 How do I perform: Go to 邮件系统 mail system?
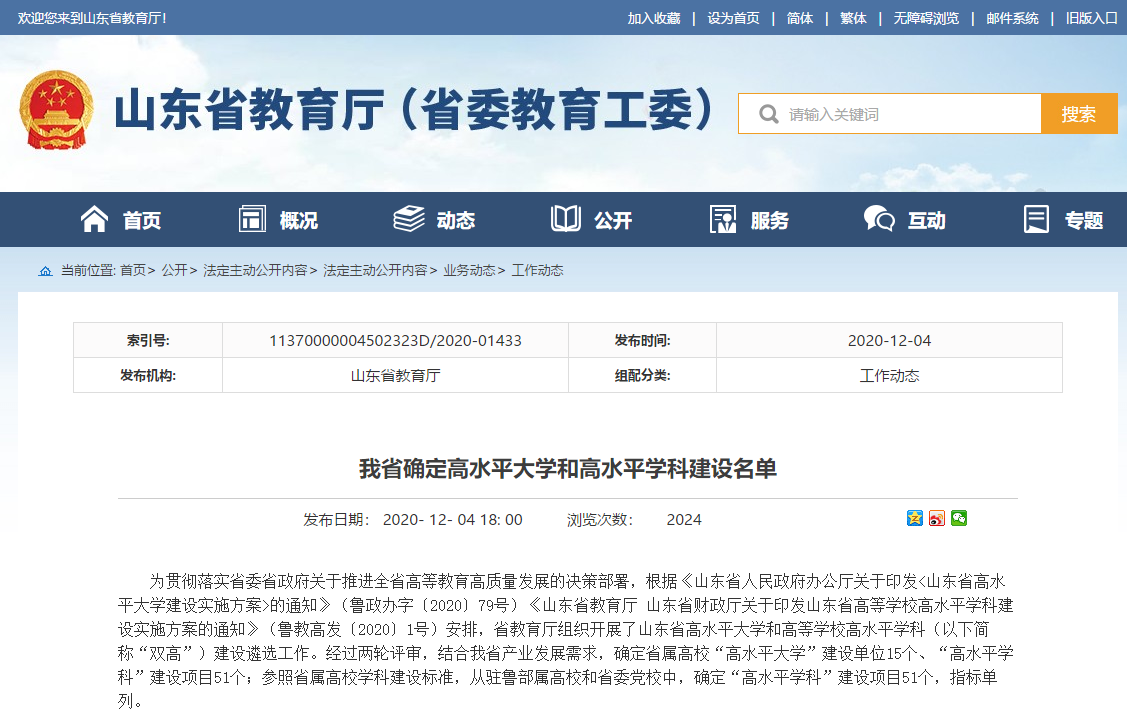coord(1012,18)
